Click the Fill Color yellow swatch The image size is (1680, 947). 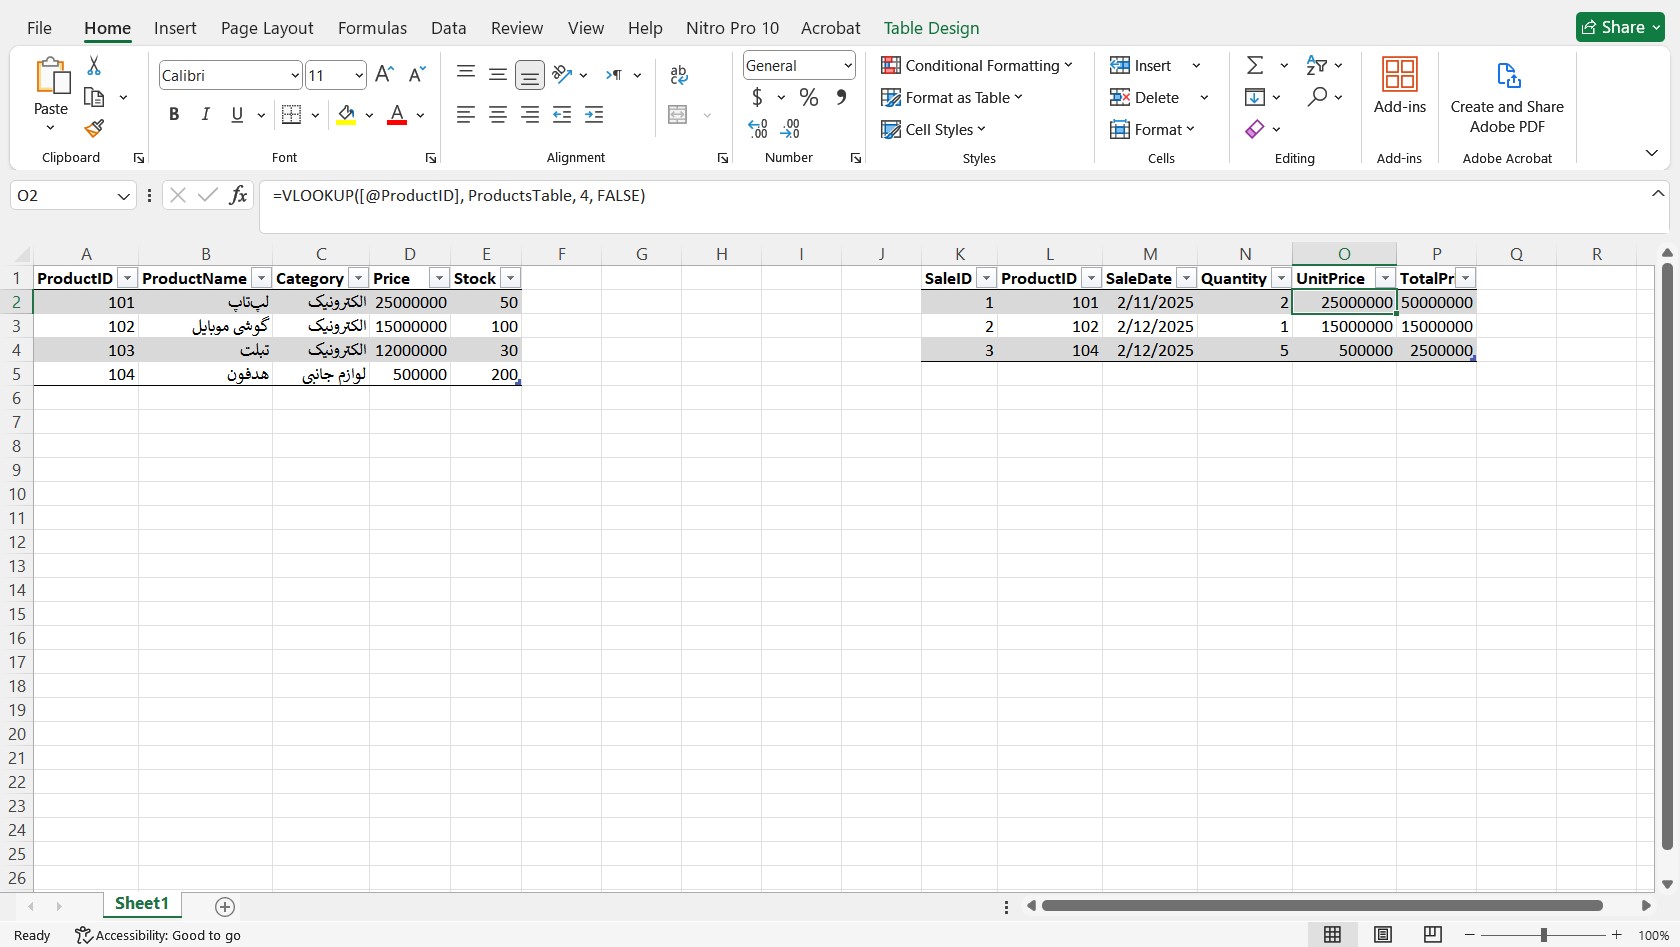[346, 115]
